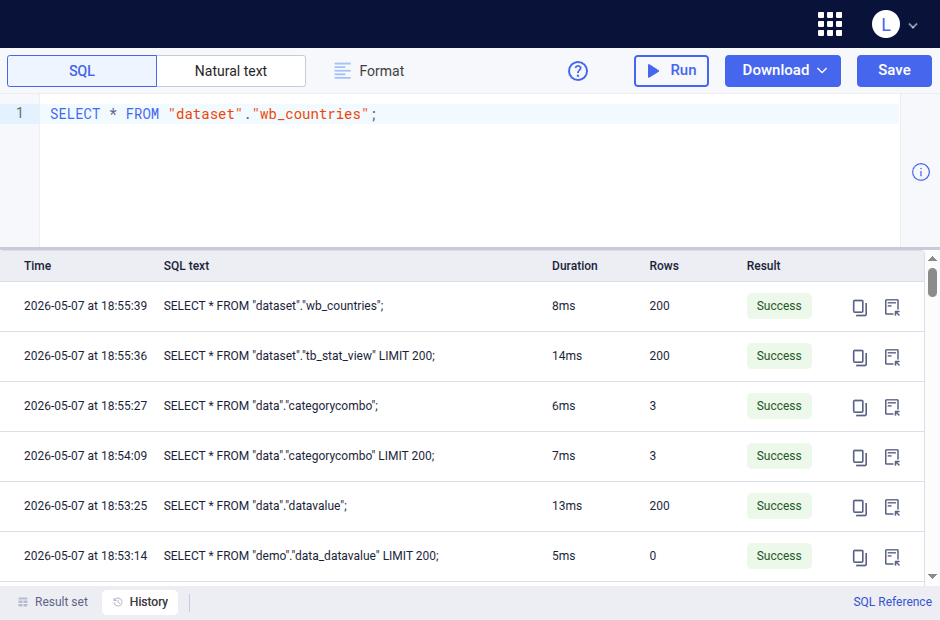Click the 13ms duration value
Screen dimensions: 940x620
[x=567, y=506]
